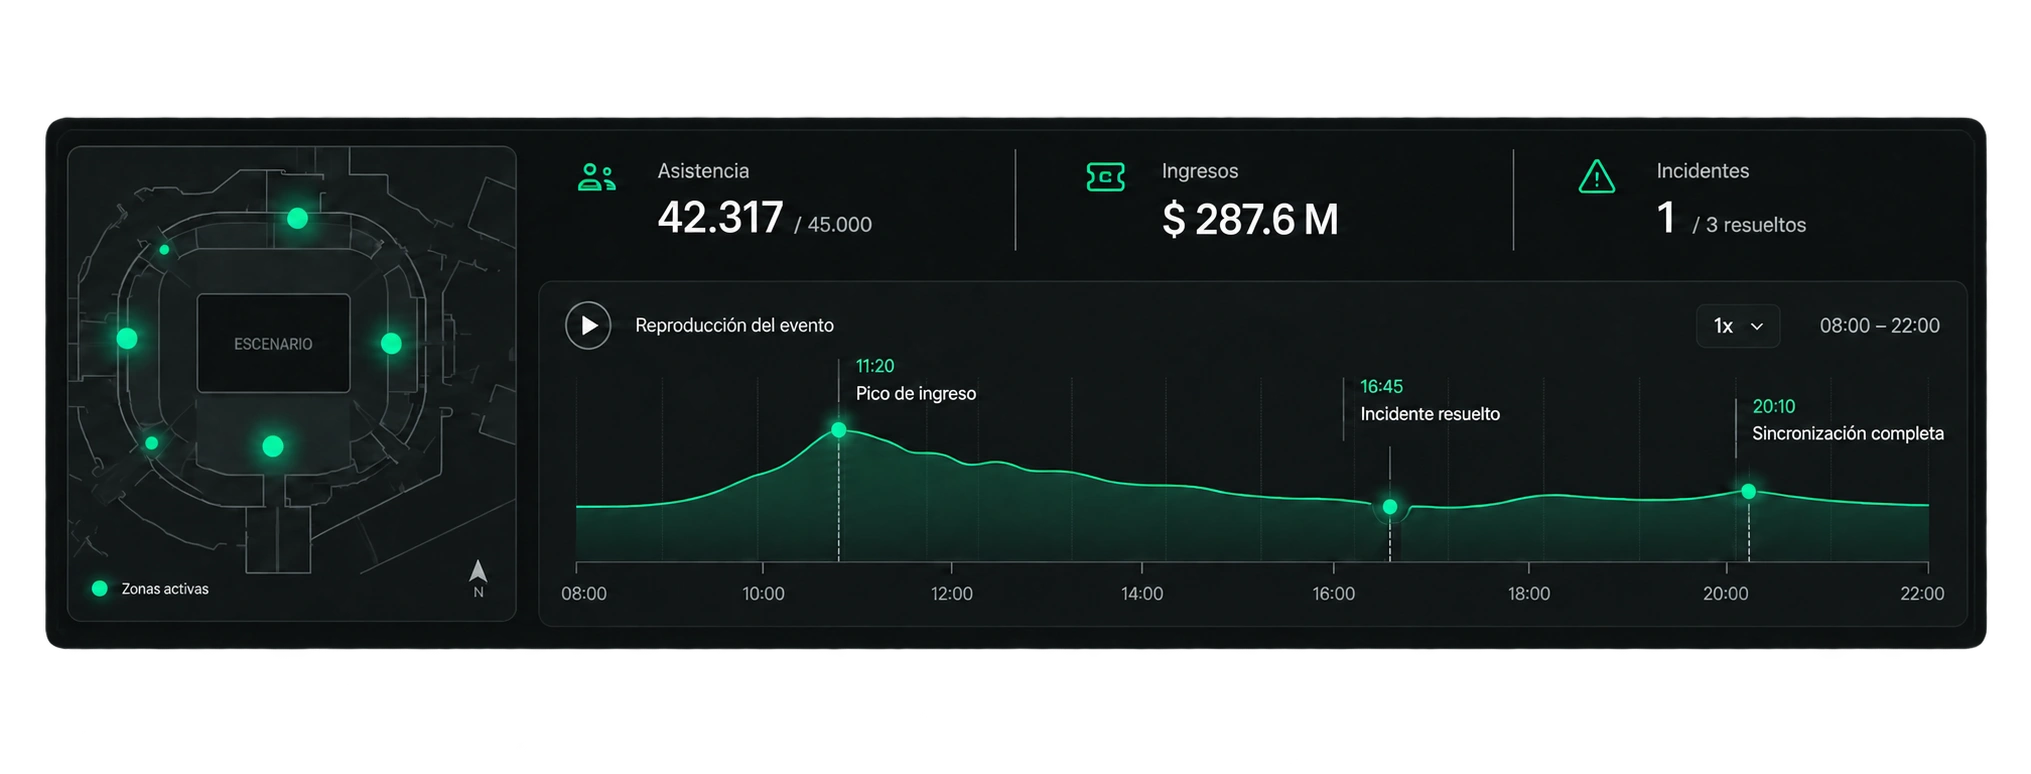Jump to the 11:20 Pico de ingreso marker point
The image size is (2031, 774).
(x=838, y=430)
